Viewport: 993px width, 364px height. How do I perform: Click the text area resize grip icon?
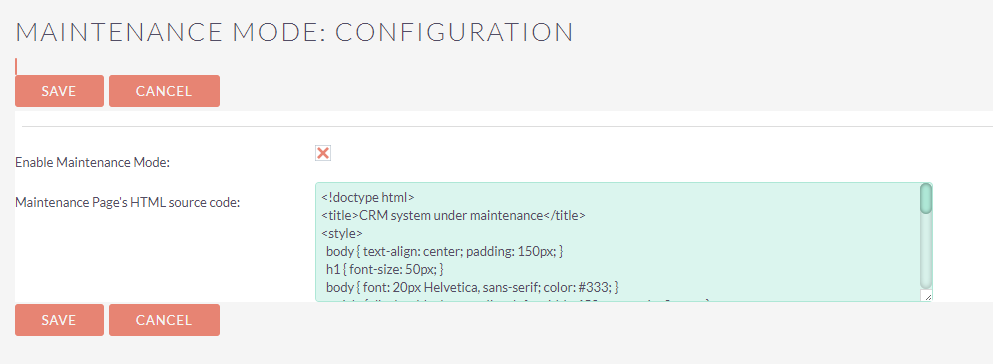click(927, 296)
